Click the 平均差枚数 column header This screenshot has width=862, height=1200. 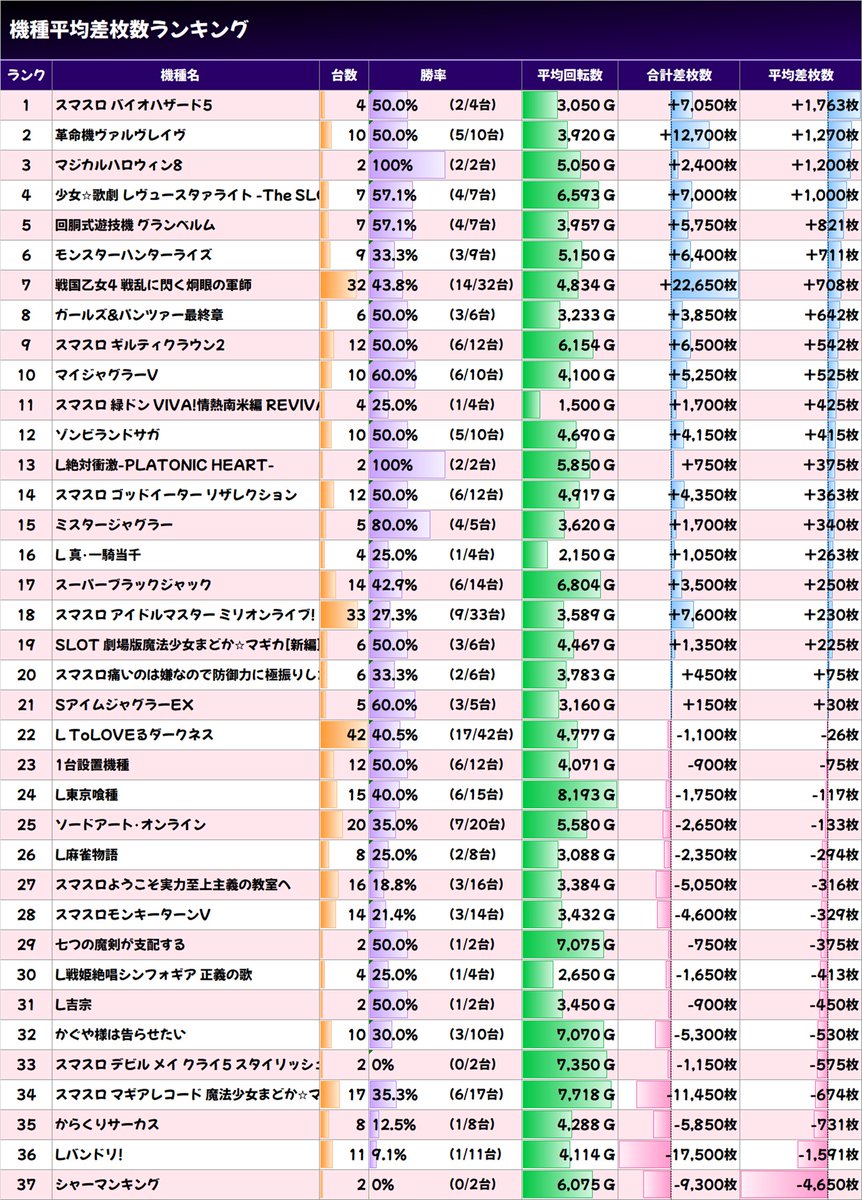[801, 76]
